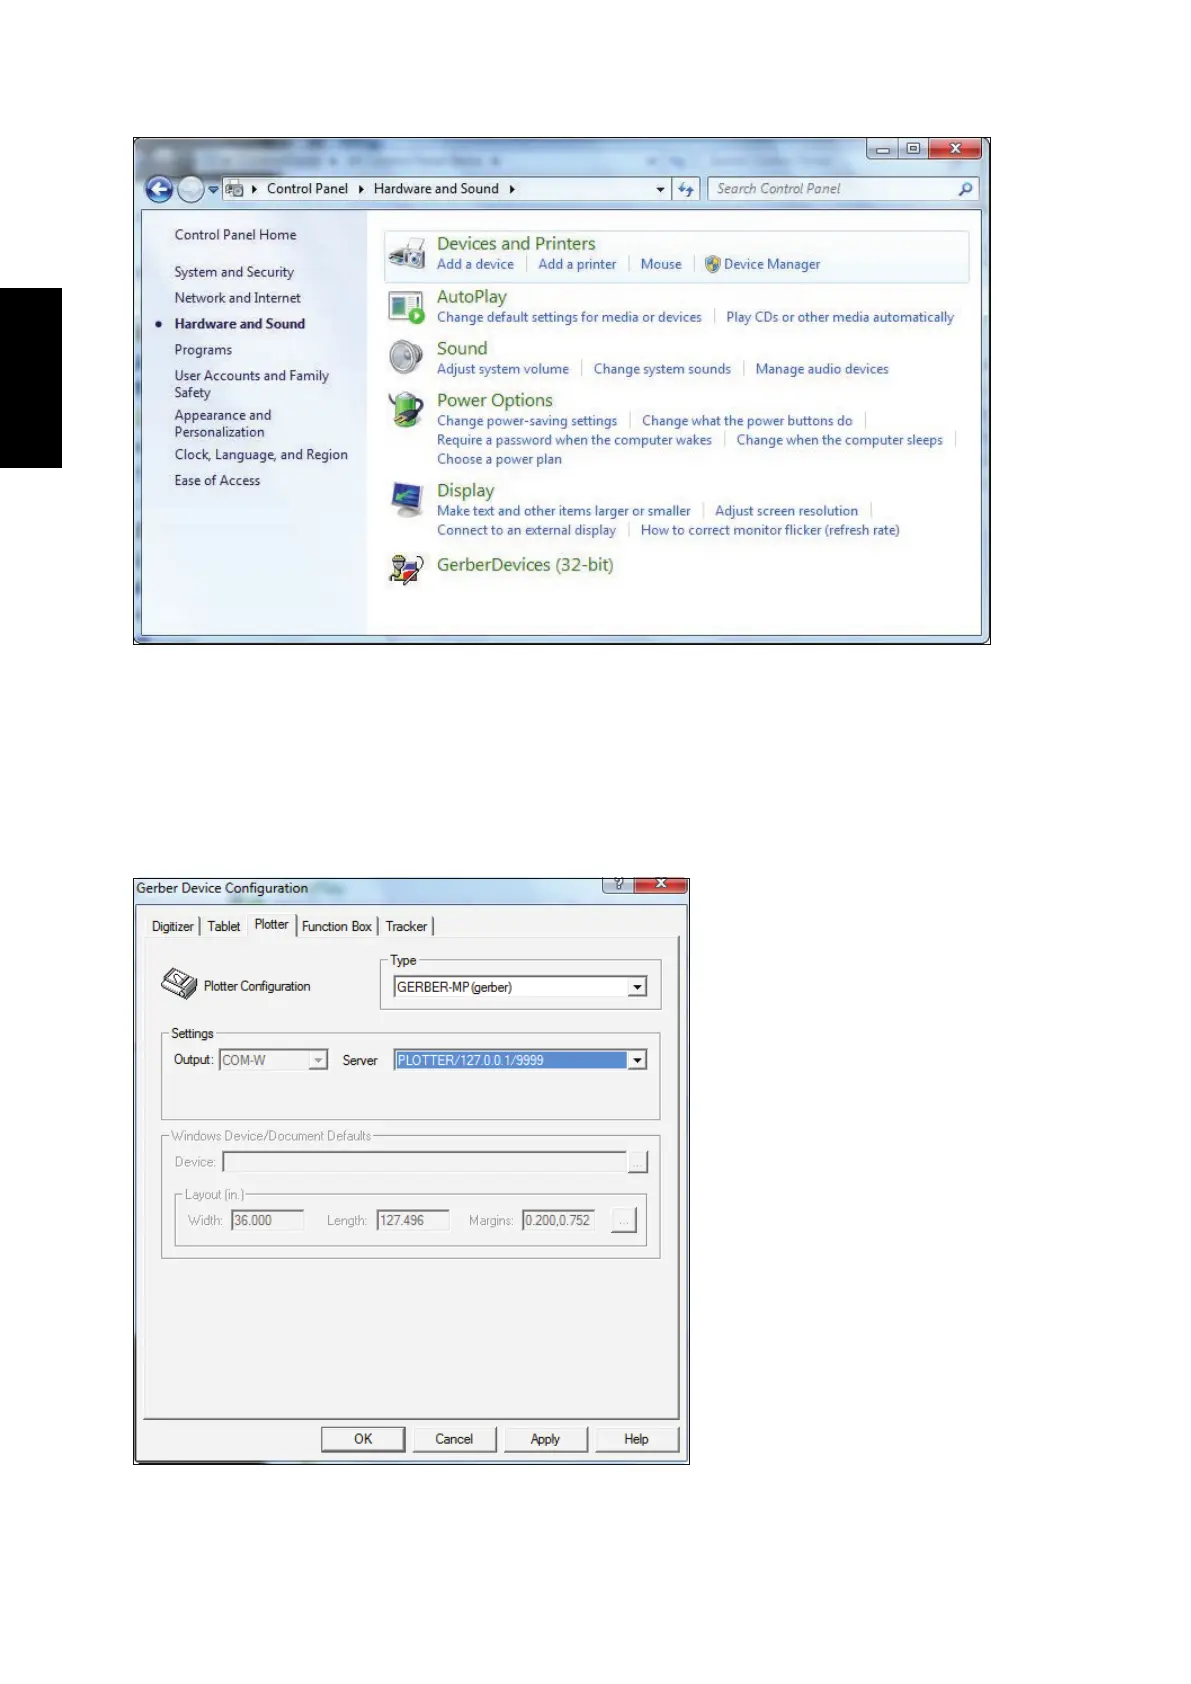The width and height of the screenshot is (1191, 1684).
Task: Click the layout Length field
Action: [x=412, y=1220]
